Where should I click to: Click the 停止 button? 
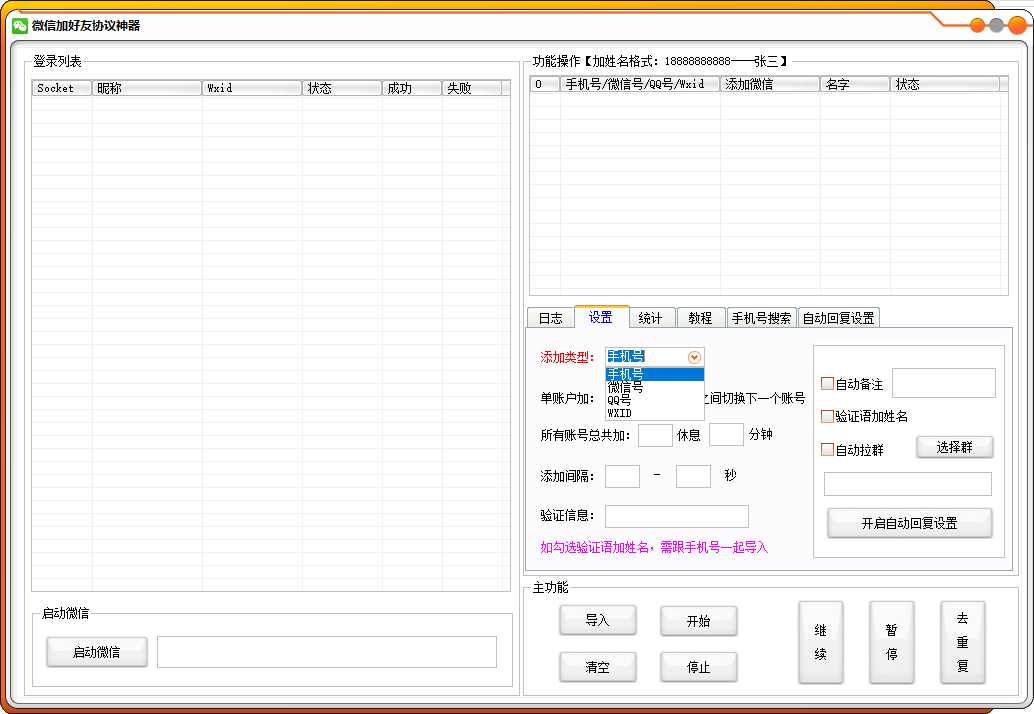698,667
